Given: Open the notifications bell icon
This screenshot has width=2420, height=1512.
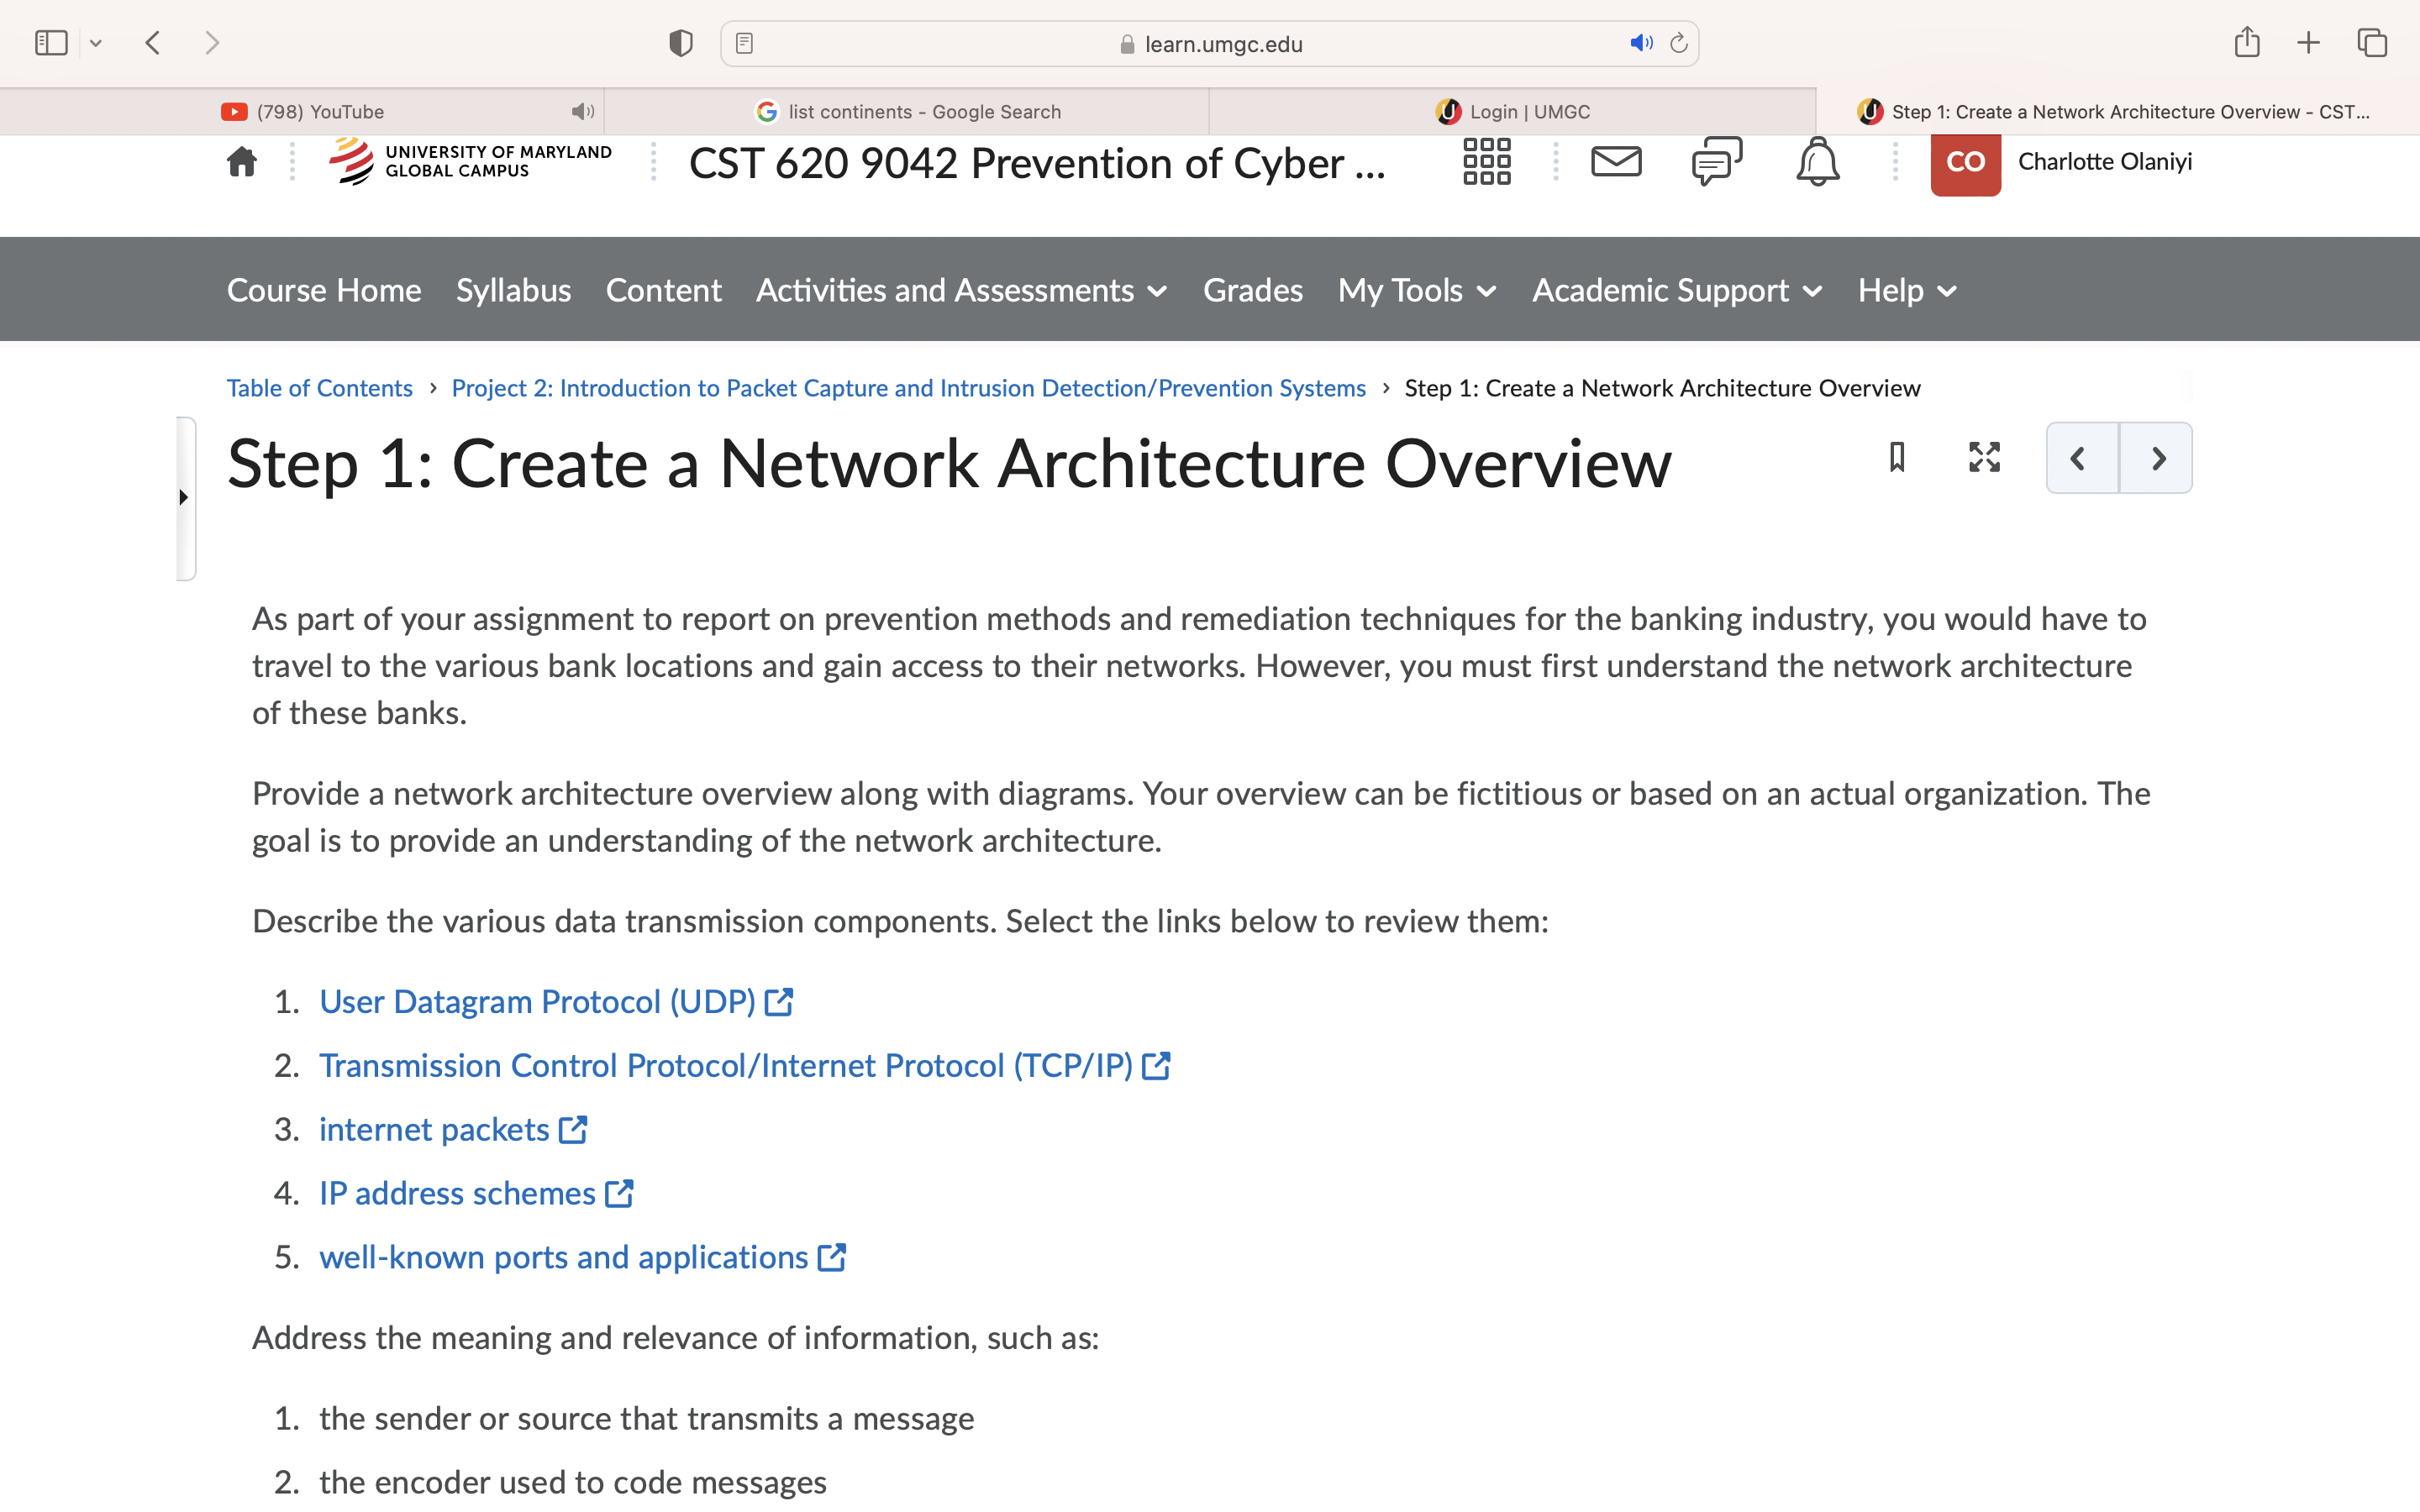Looking at the screenshot, I should coord(1817,161).
